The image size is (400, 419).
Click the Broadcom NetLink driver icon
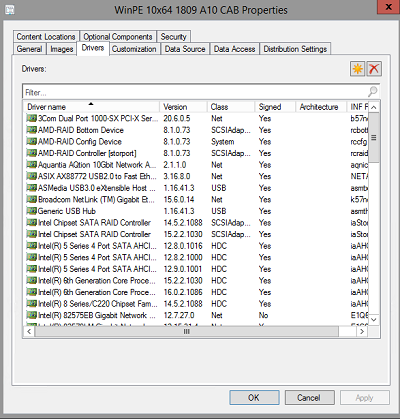coord(31,199)
